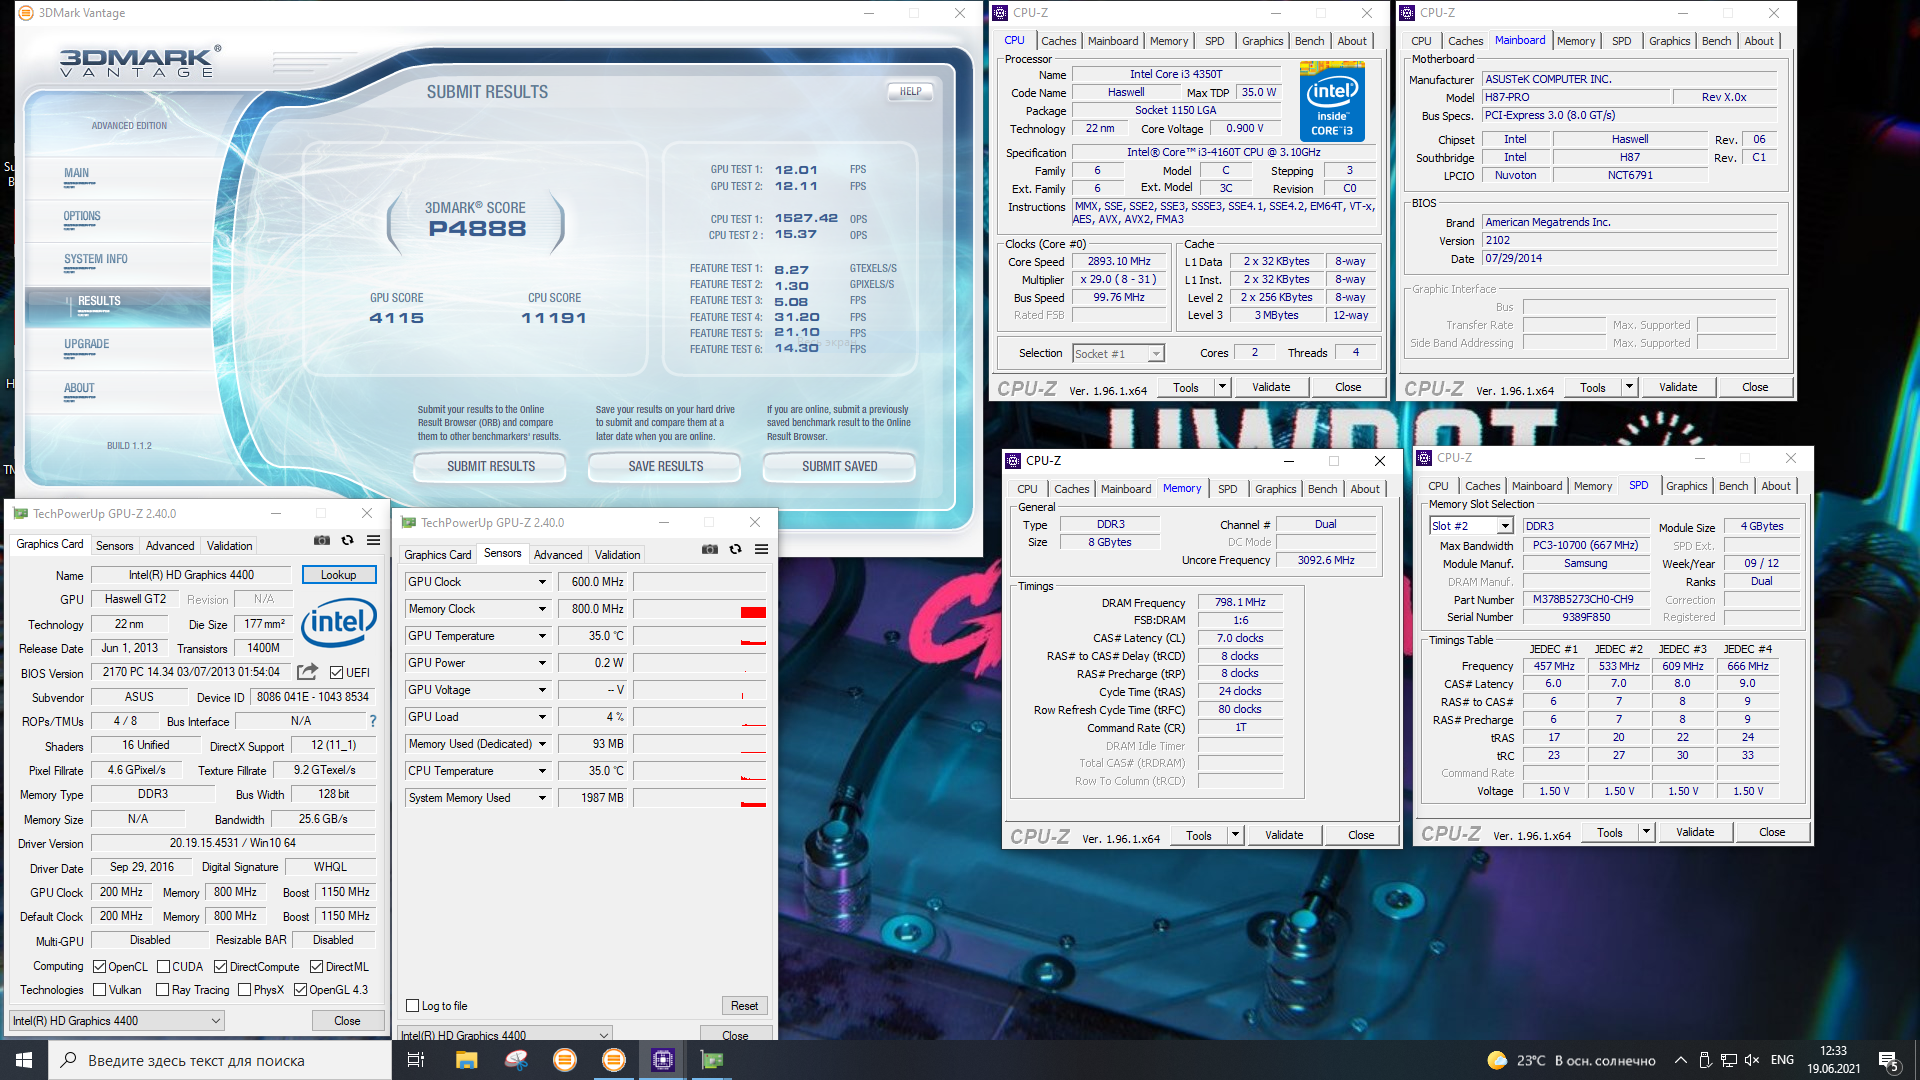The height and width of the screenshot is (1080, 1920).
Task: Open the Graphics tab in CPU-Z Memory window
Action: (1275, 489)
